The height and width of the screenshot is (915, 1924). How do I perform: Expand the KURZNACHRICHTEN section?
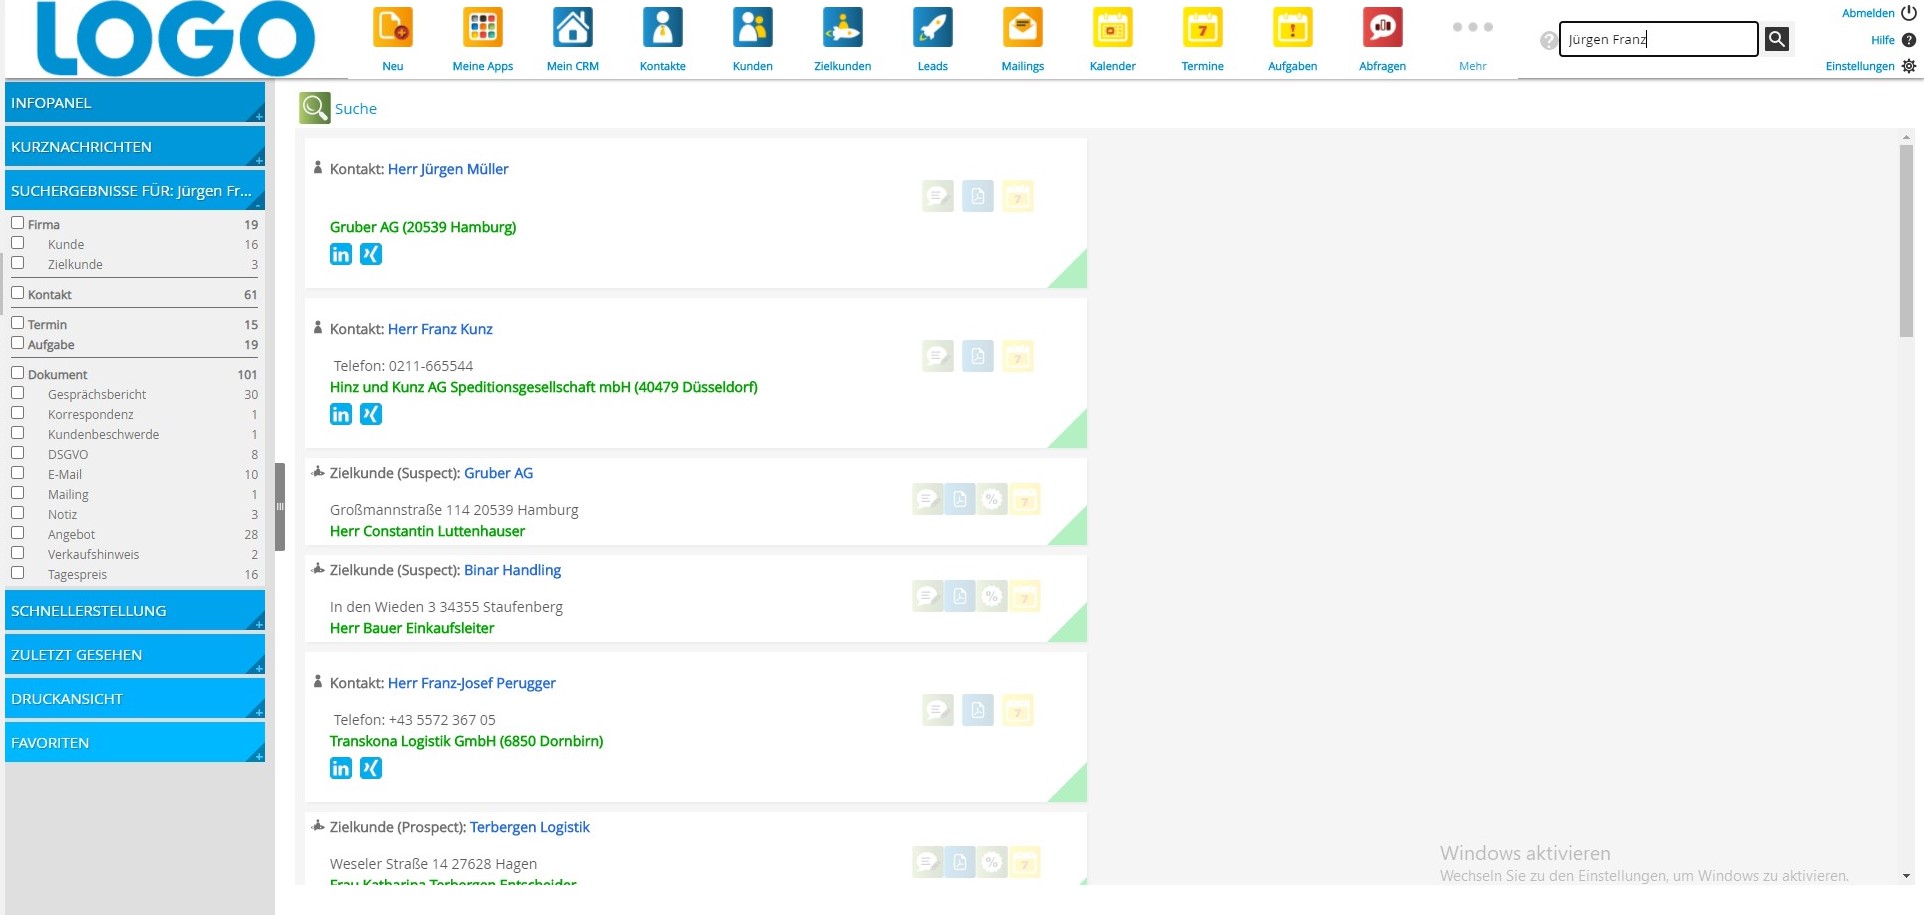pyautogui.click(x=135, y=147)
